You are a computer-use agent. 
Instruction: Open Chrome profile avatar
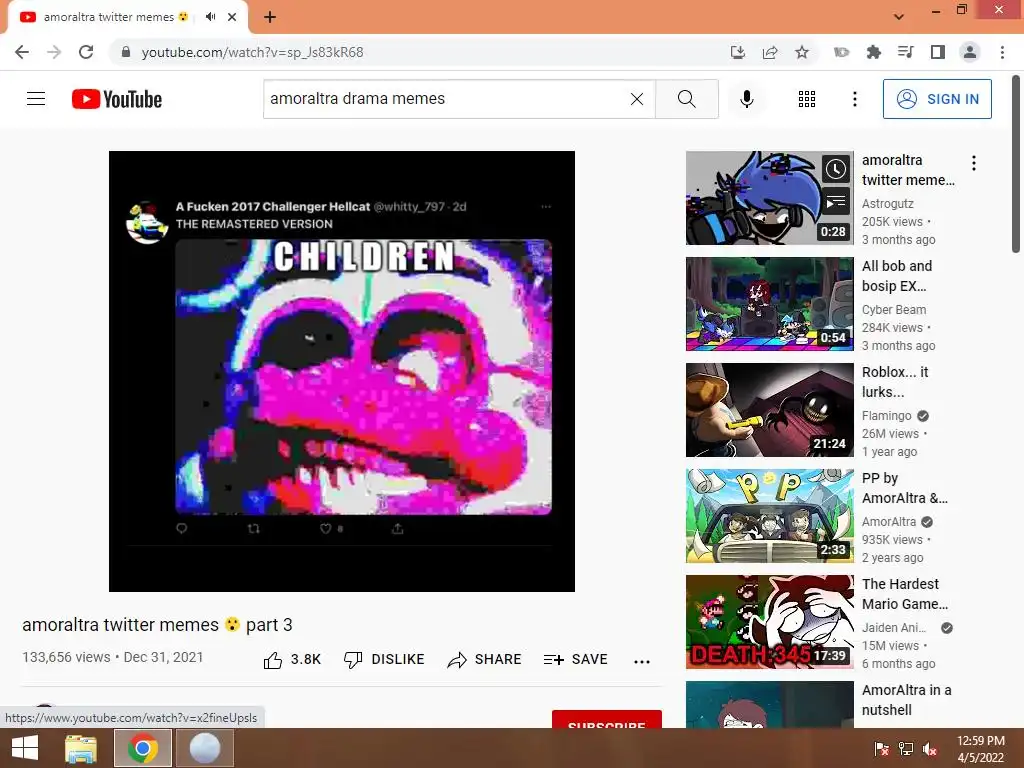[x=970, y=52]
